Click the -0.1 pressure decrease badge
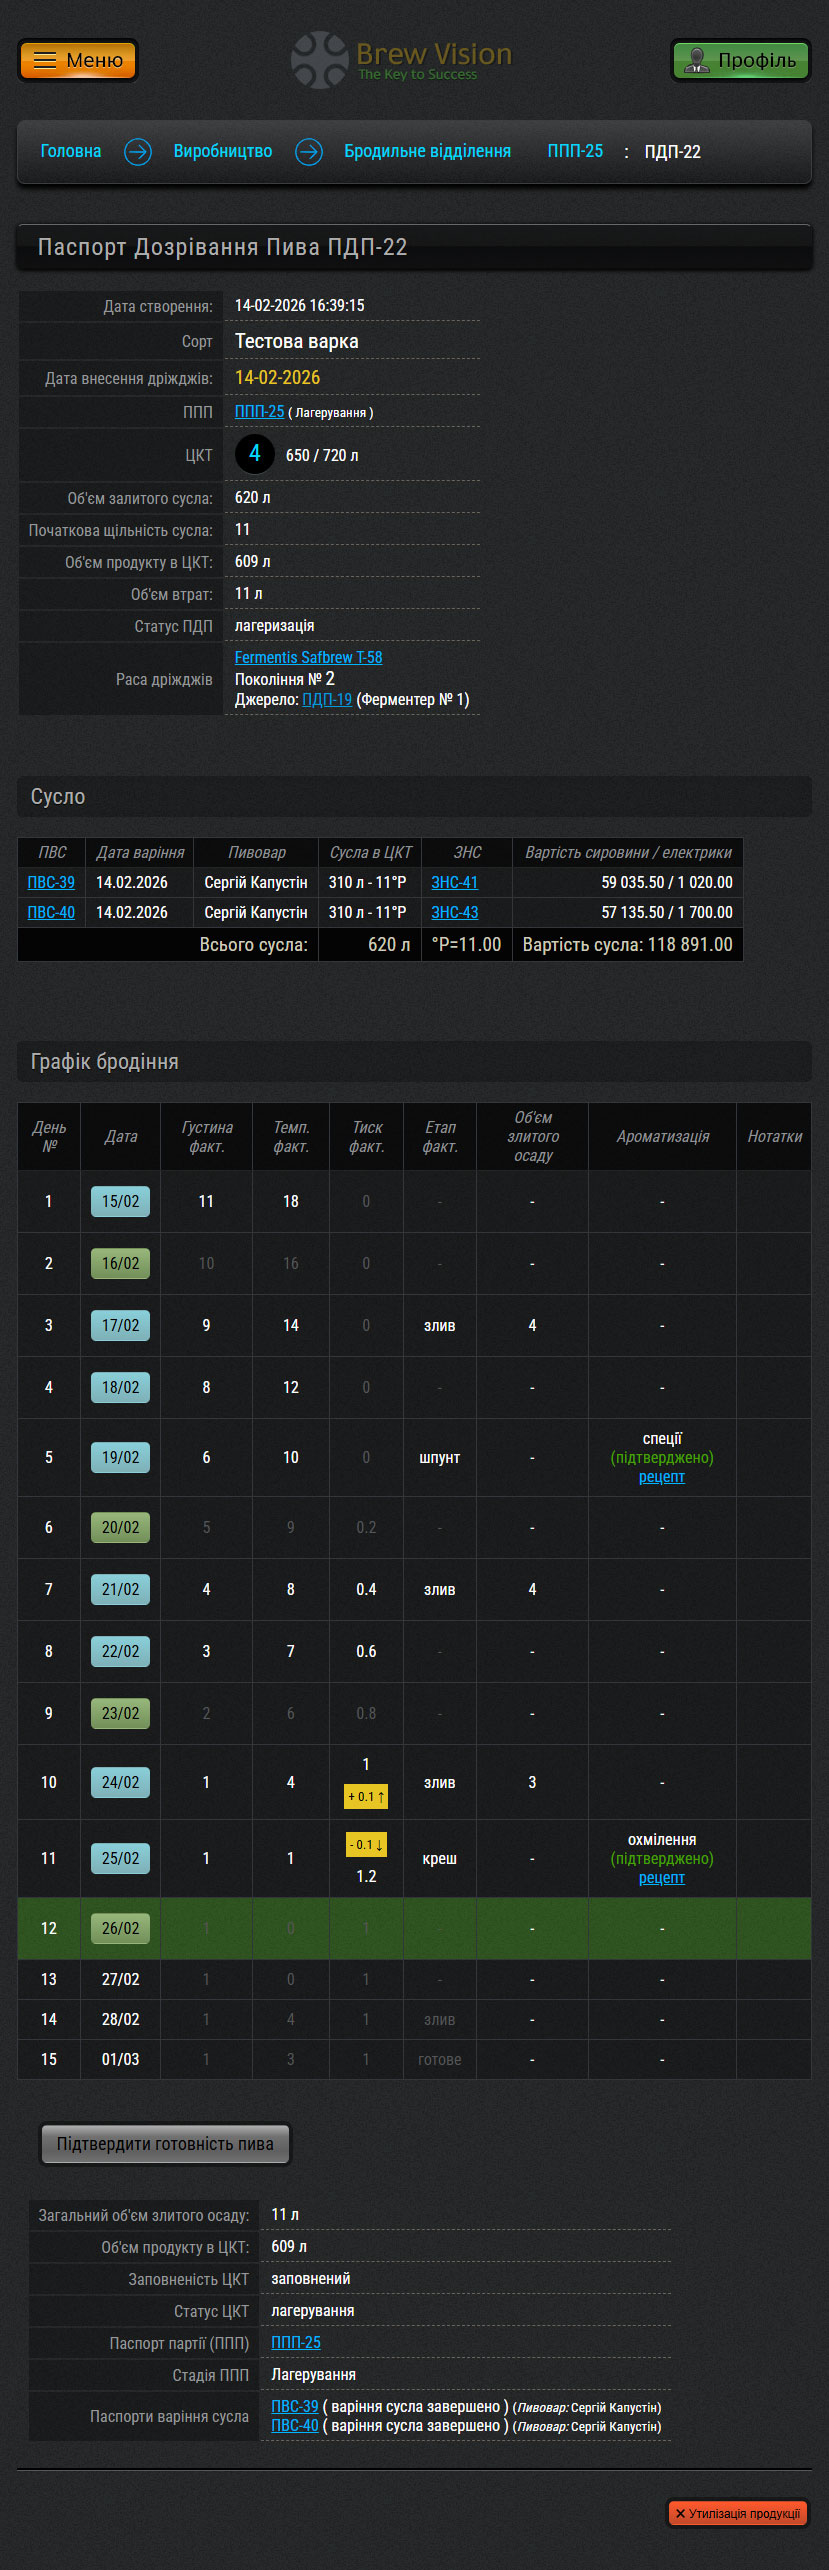The width and height of the screenshot is (829, 2570). [366, 1845]
